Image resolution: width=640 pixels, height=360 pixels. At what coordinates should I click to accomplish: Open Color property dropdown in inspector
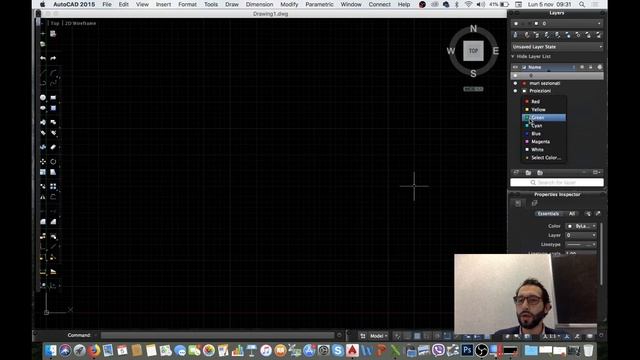[581, 226]
